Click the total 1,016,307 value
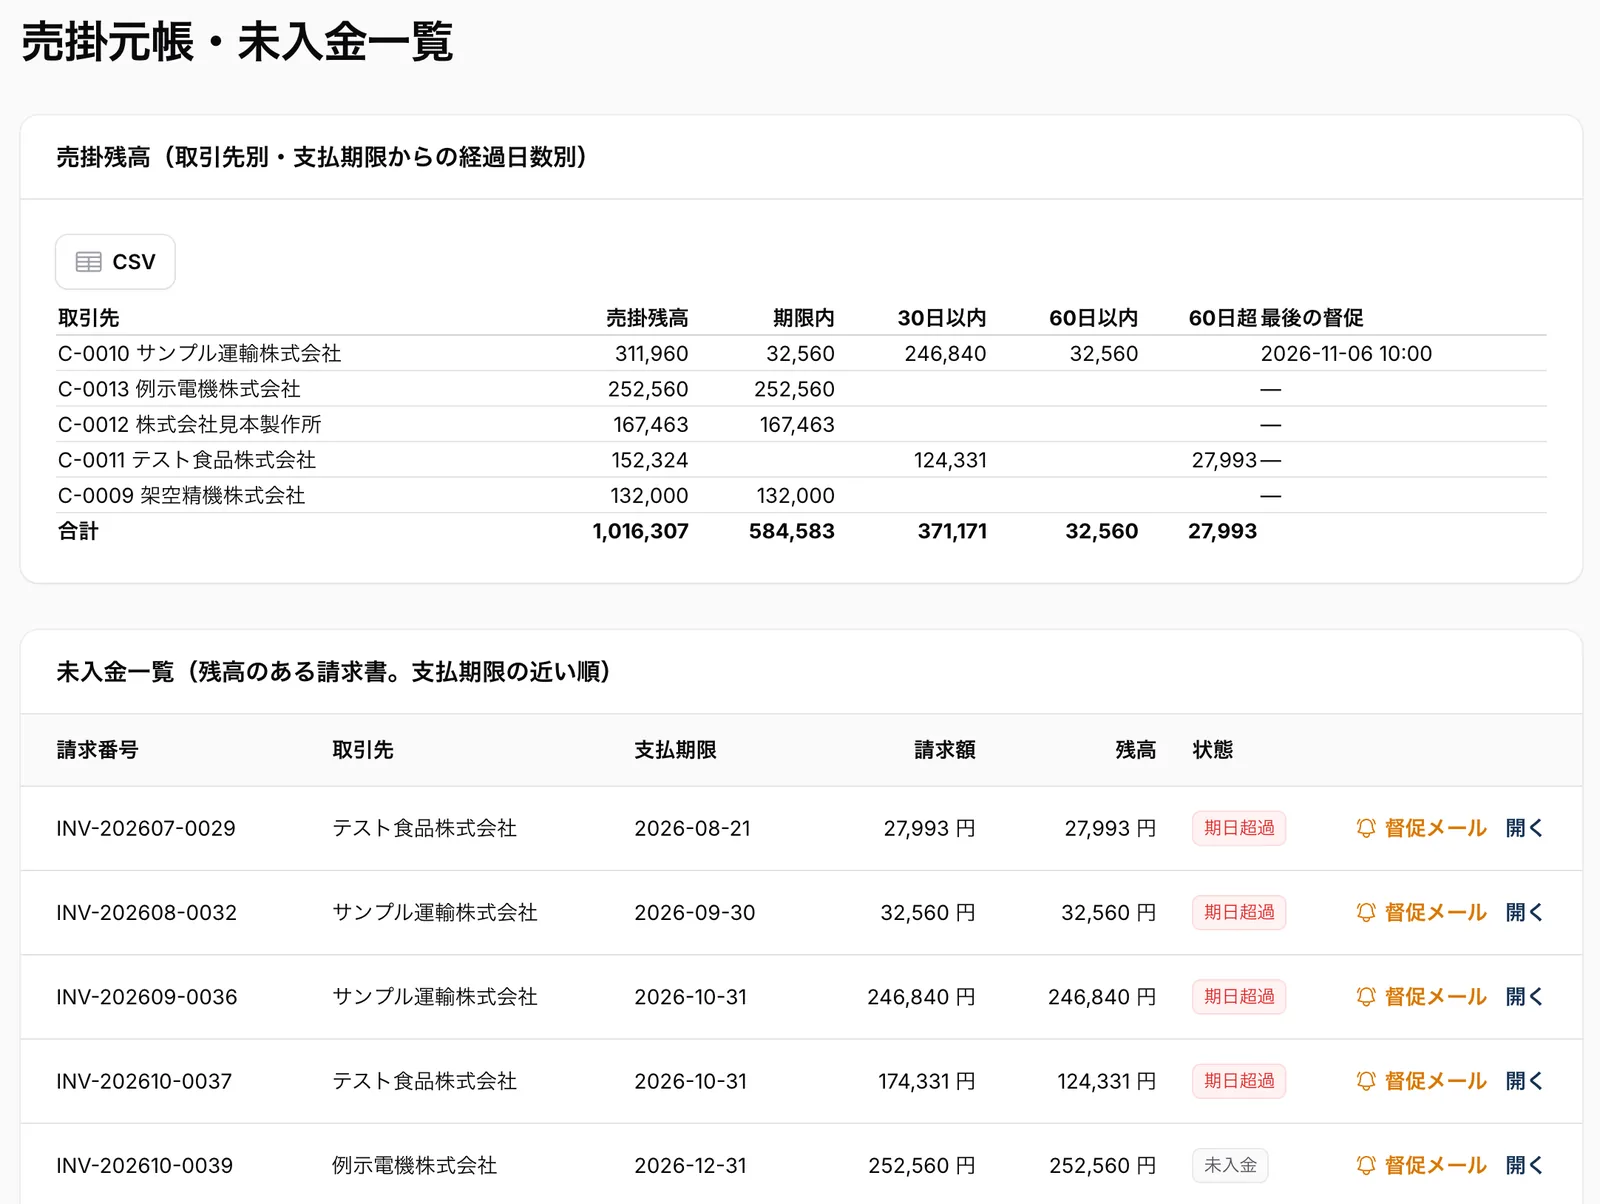 pyautogui.click(x=641, y=531)
